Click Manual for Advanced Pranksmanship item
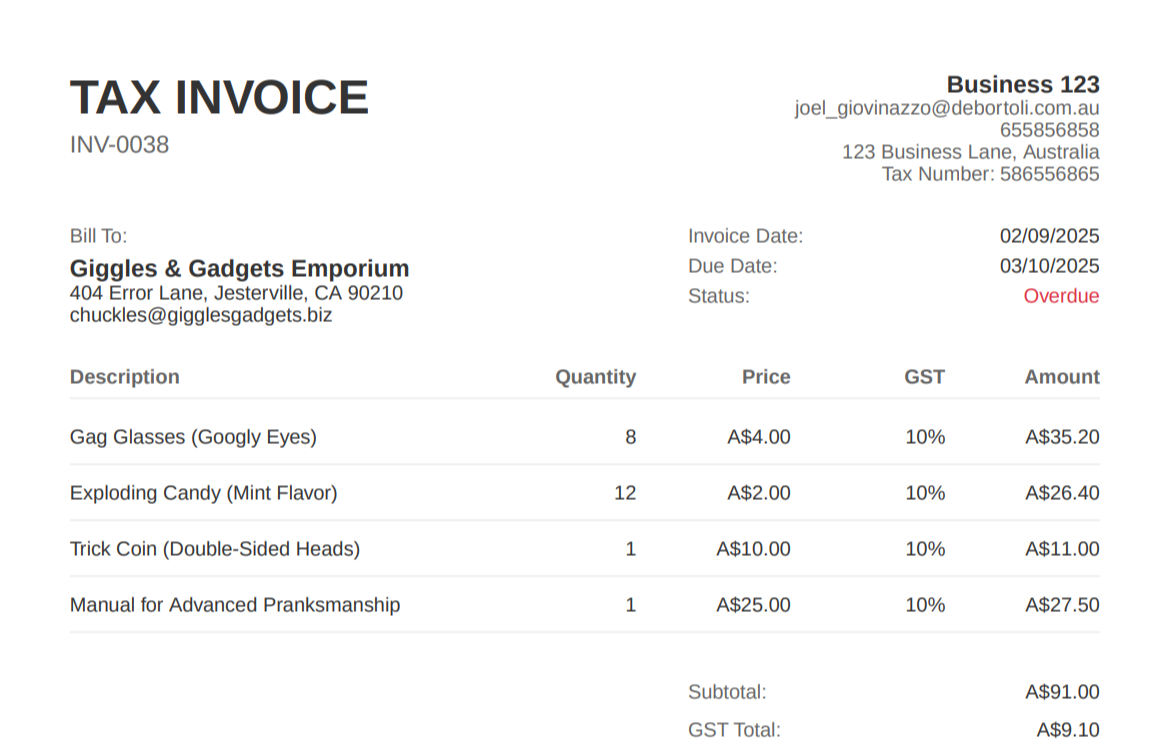Viewport: 1176px width, 754px height. [235, 605]
